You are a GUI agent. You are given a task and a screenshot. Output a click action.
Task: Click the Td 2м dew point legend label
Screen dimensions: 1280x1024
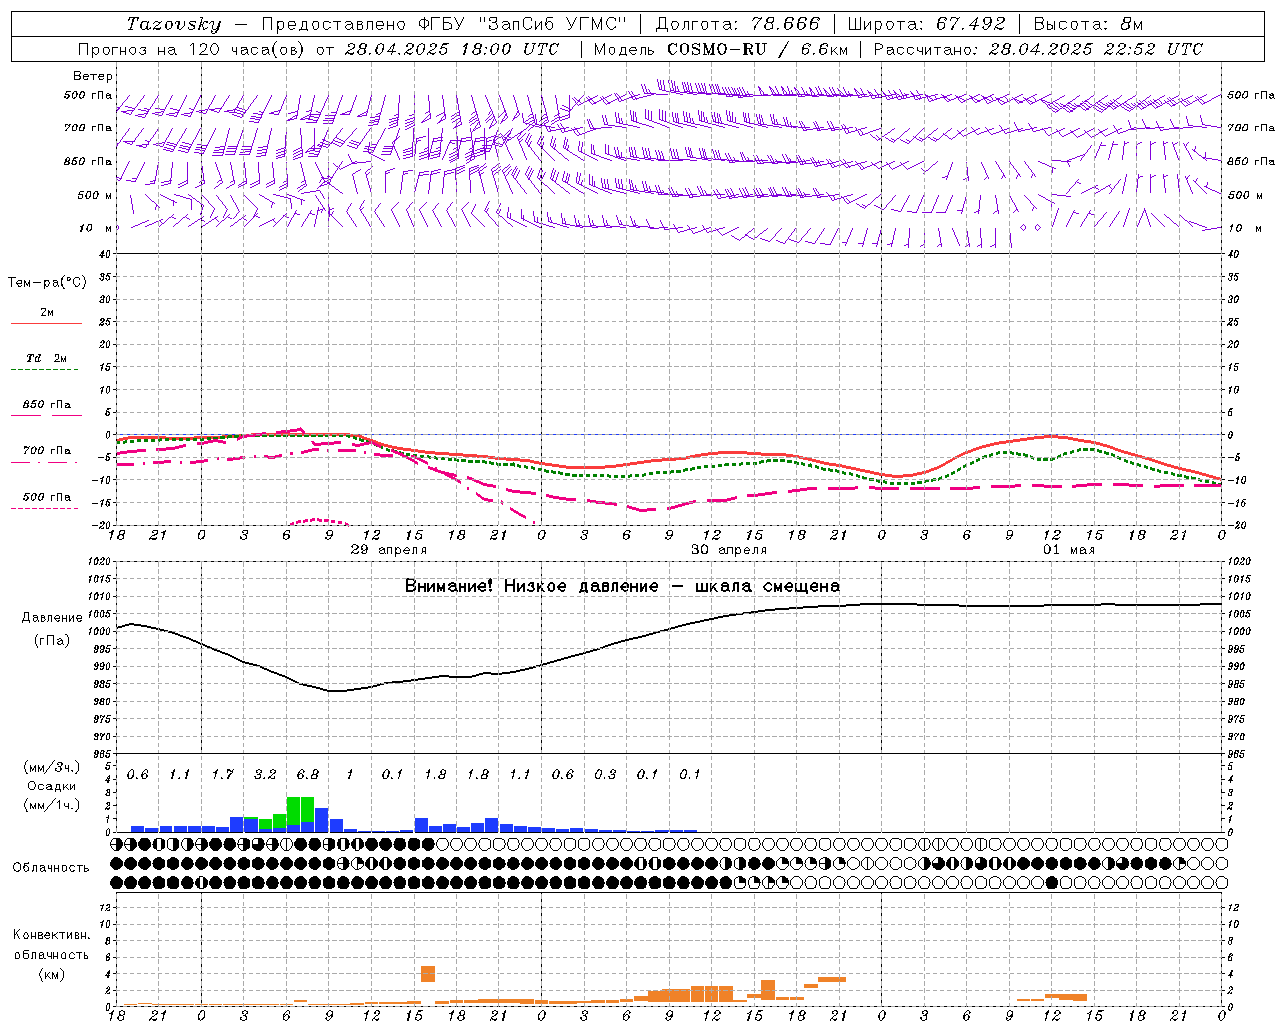tap(47, 358)
